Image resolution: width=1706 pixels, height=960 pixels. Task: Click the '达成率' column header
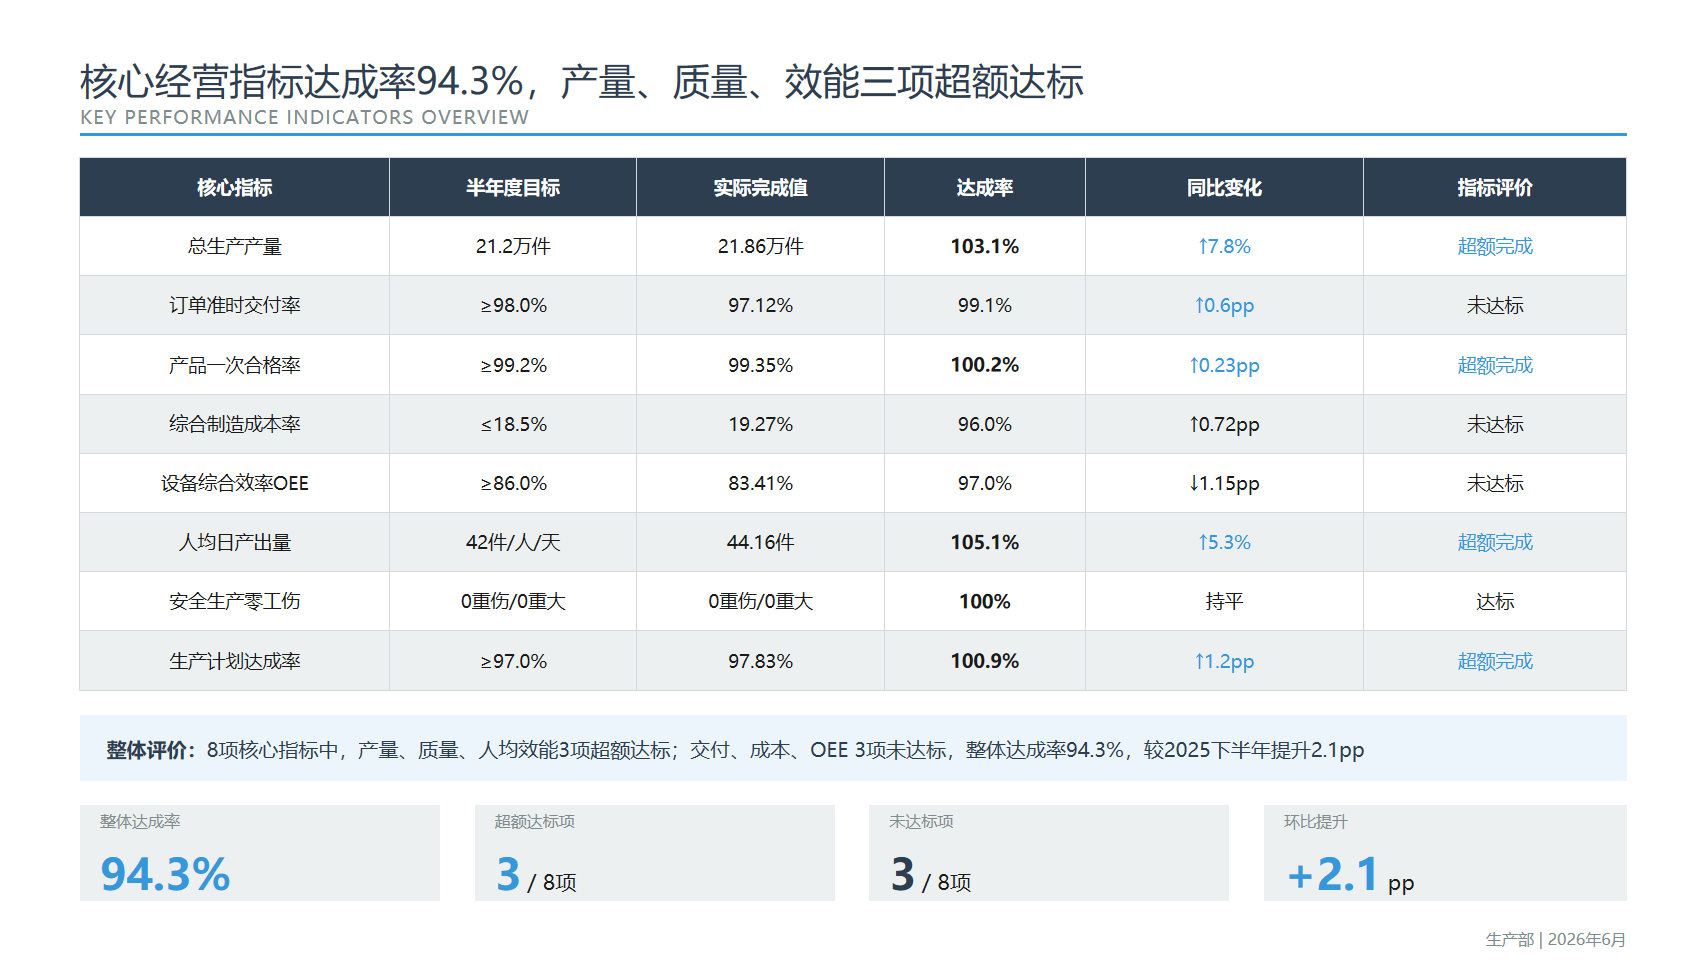click(985, 187)
